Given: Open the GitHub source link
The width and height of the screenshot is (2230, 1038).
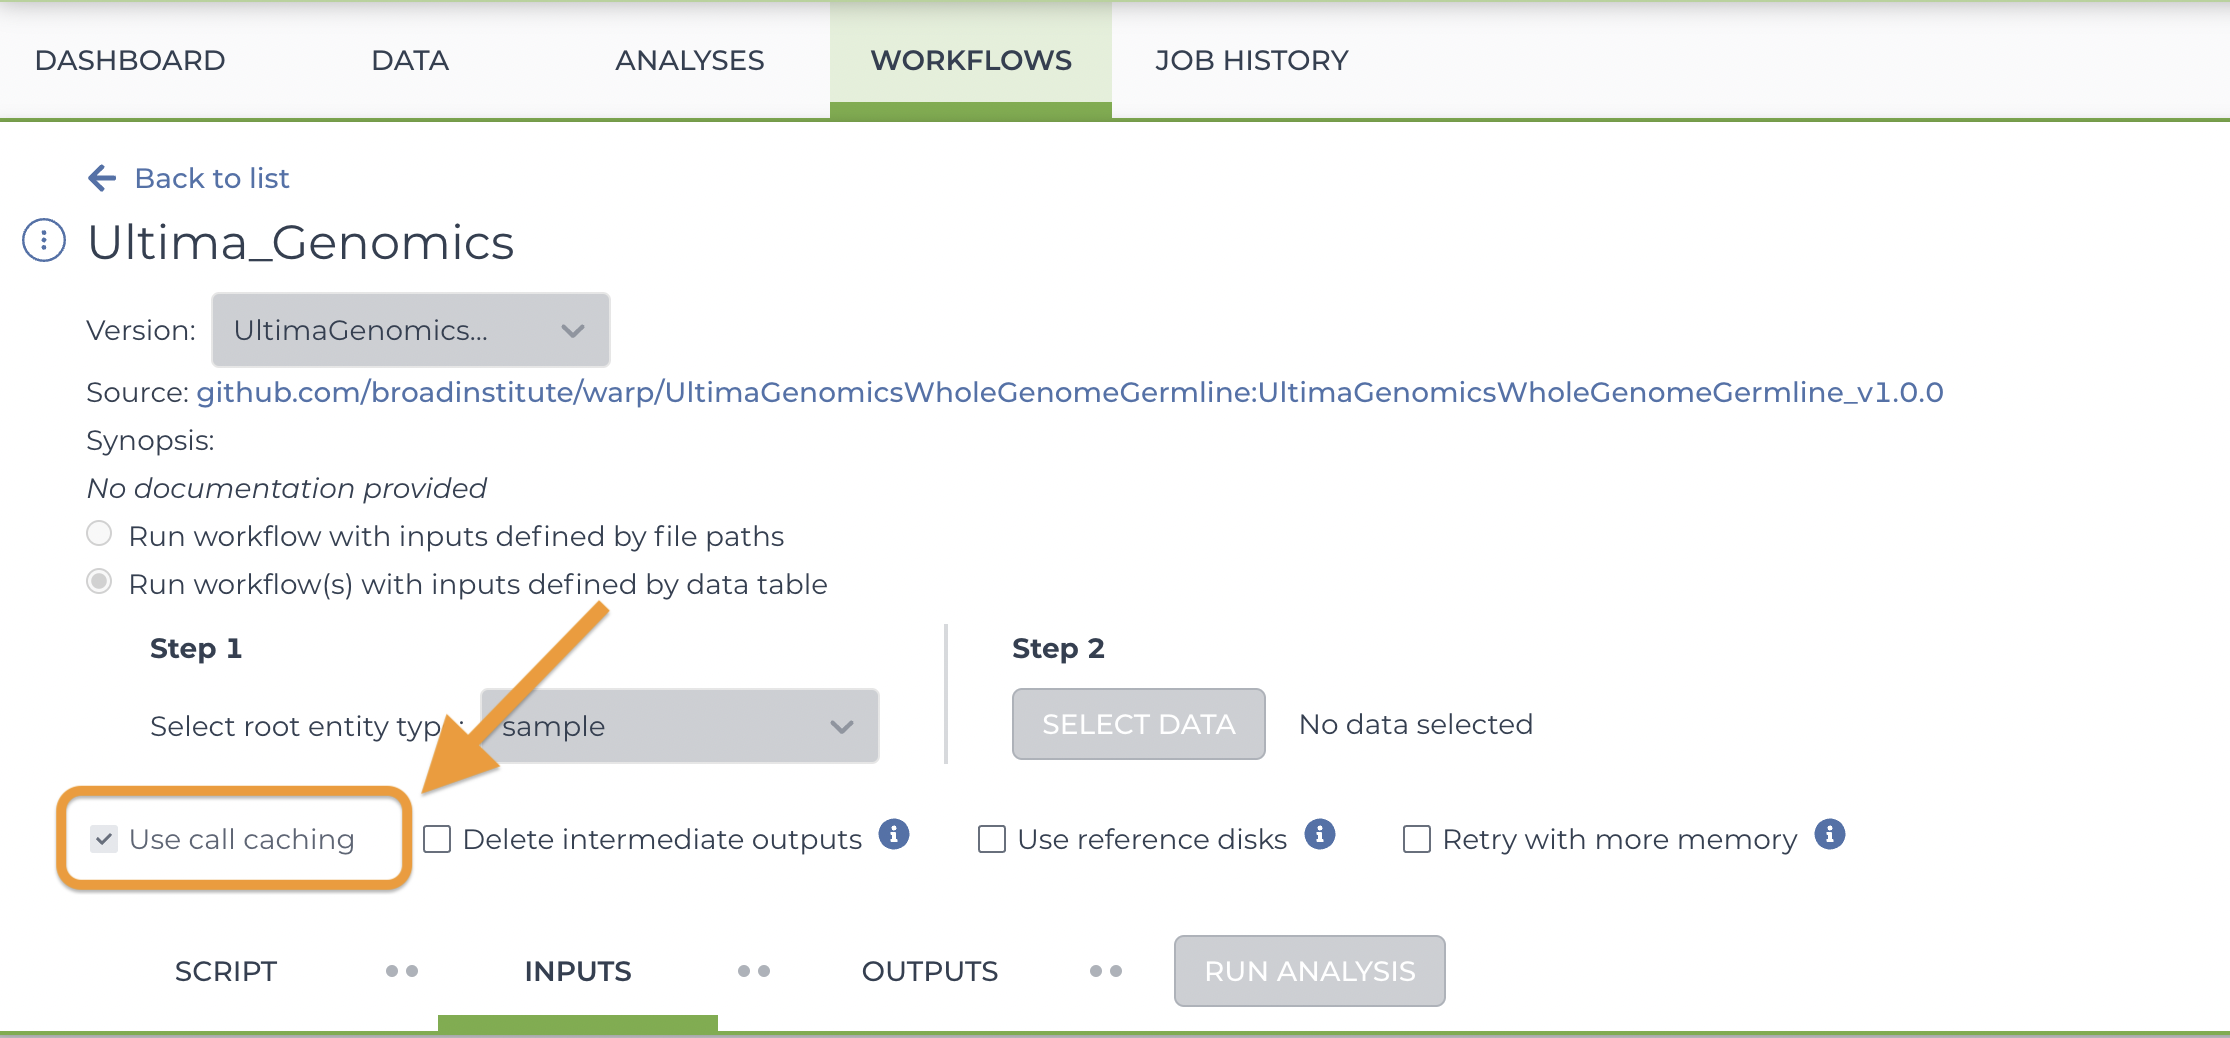Looking at the screenshot, I should (1070, 392).
